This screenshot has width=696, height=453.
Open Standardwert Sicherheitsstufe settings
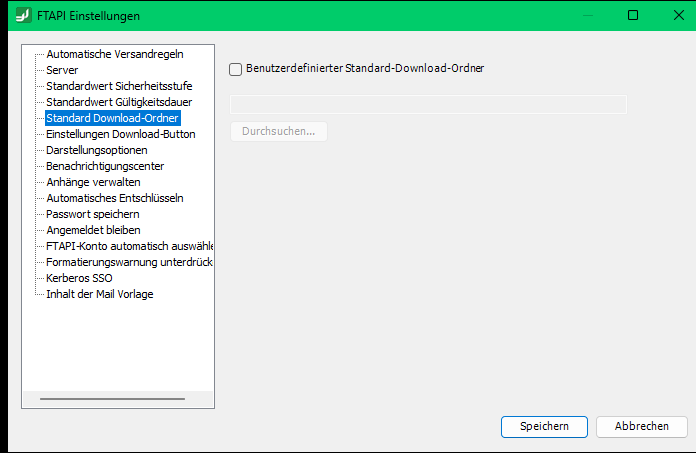119,86
